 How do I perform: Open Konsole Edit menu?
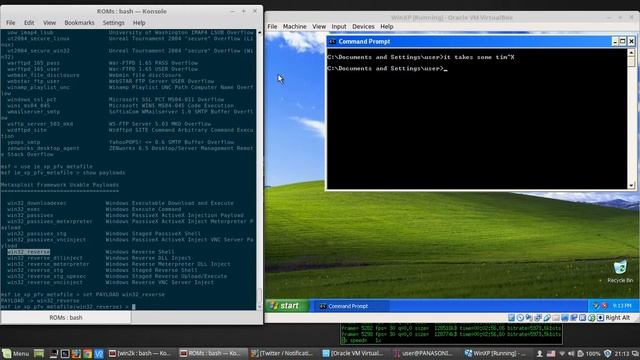29,22
